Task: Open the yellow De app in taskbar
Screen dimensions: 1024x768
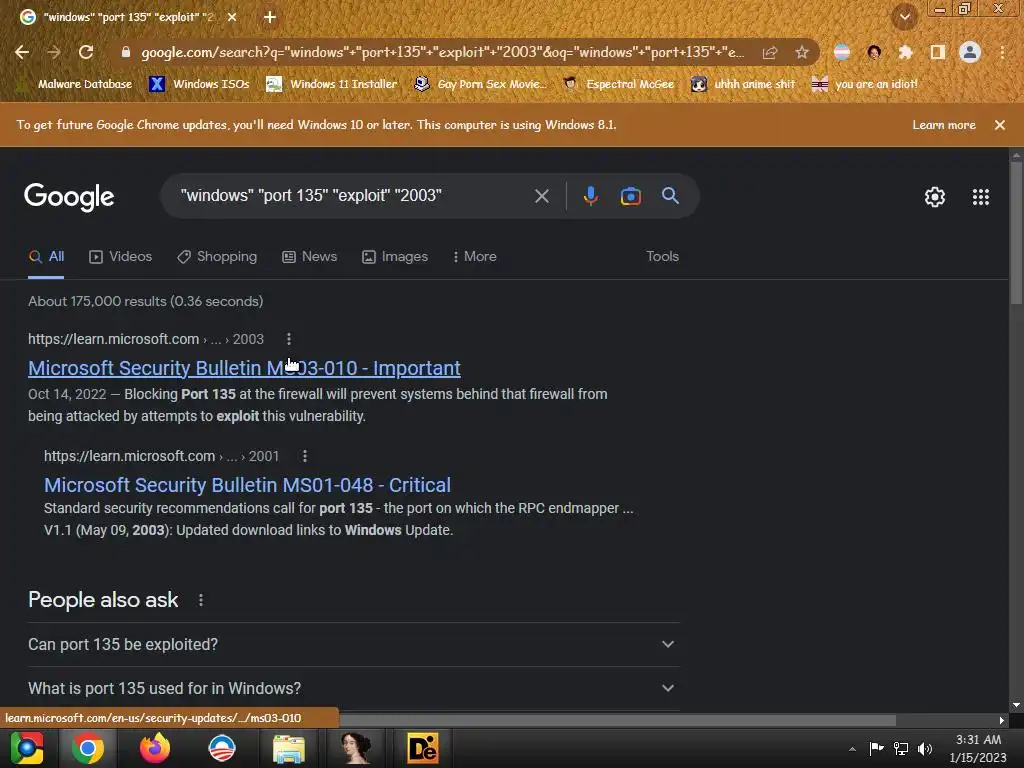Action: [x=423, y=748]
